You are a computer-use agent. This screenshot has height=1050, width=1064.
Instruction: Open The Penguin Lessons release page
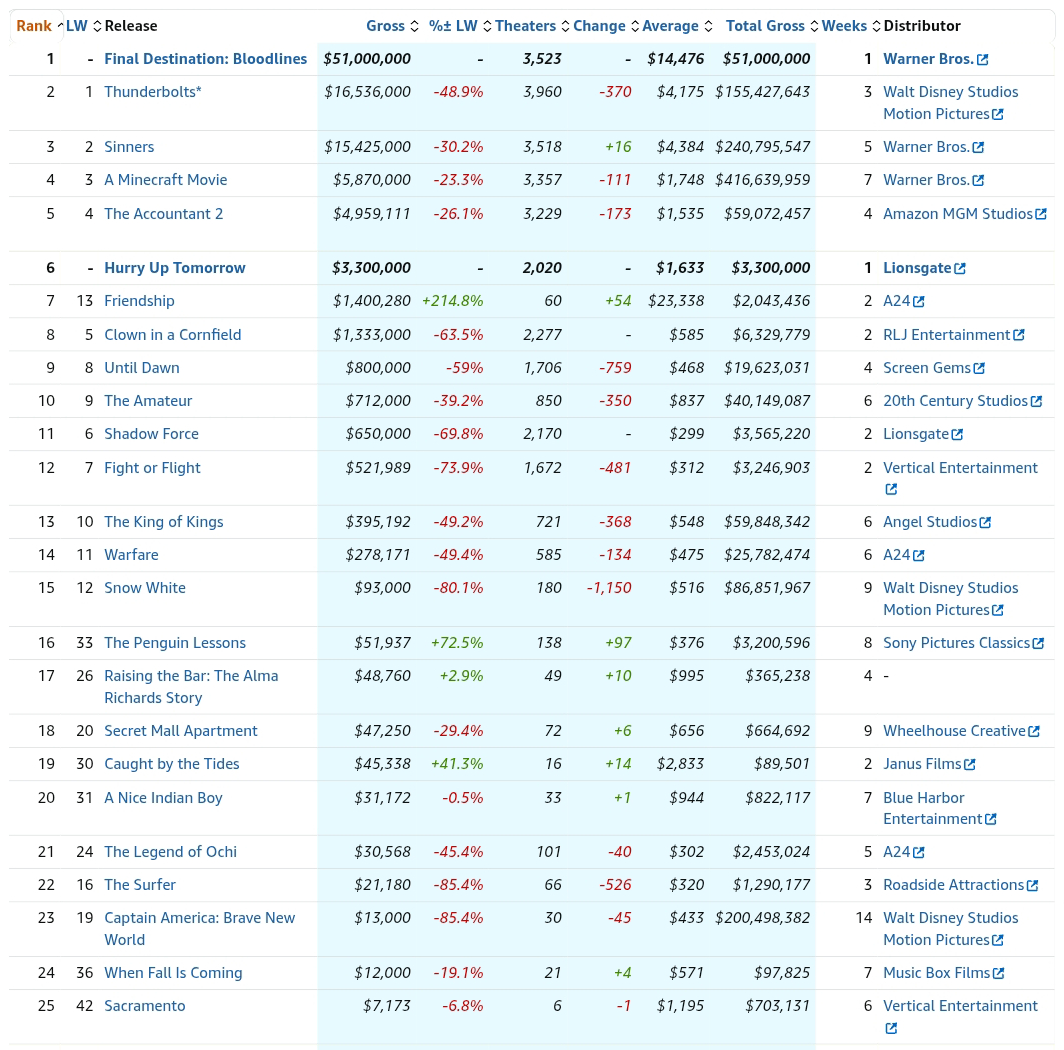tap(175, 643)
